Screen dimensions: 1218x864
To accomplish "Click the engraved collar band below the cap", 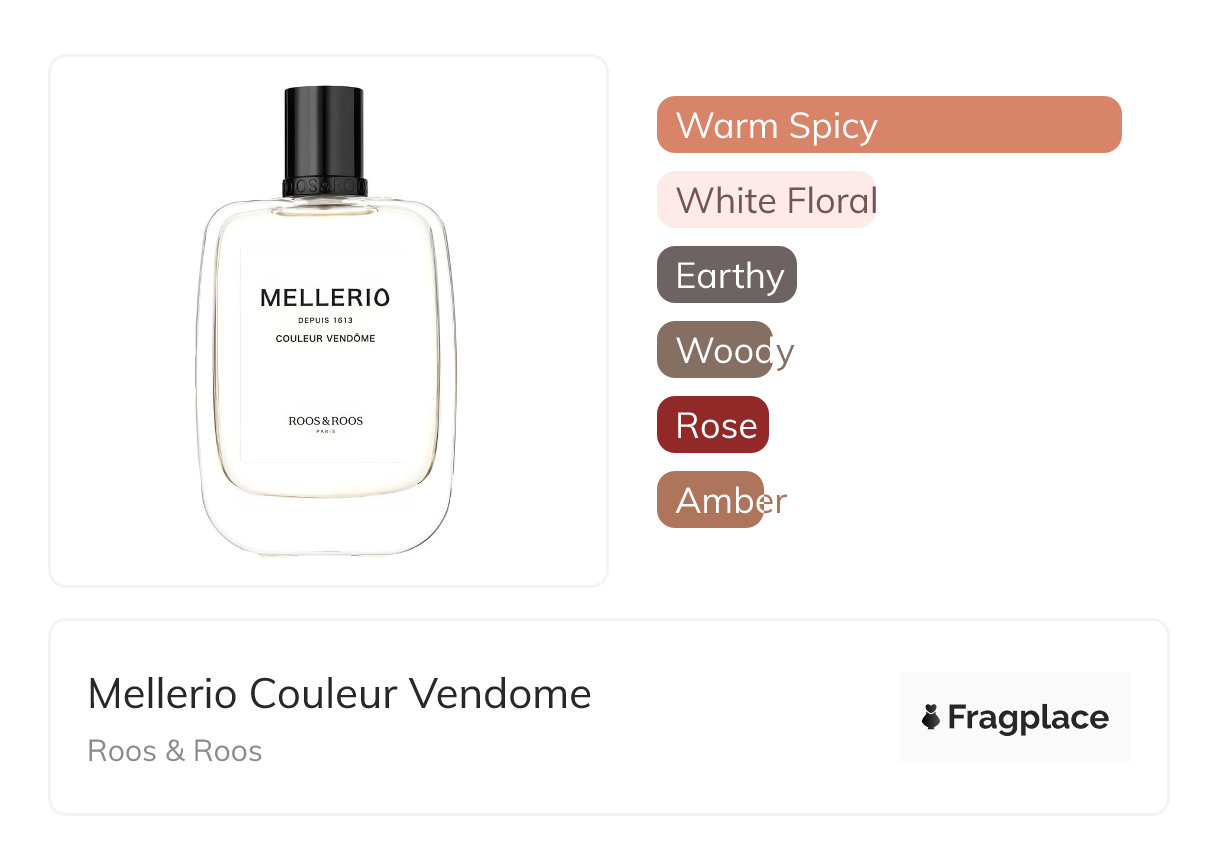I will point(325,186).
